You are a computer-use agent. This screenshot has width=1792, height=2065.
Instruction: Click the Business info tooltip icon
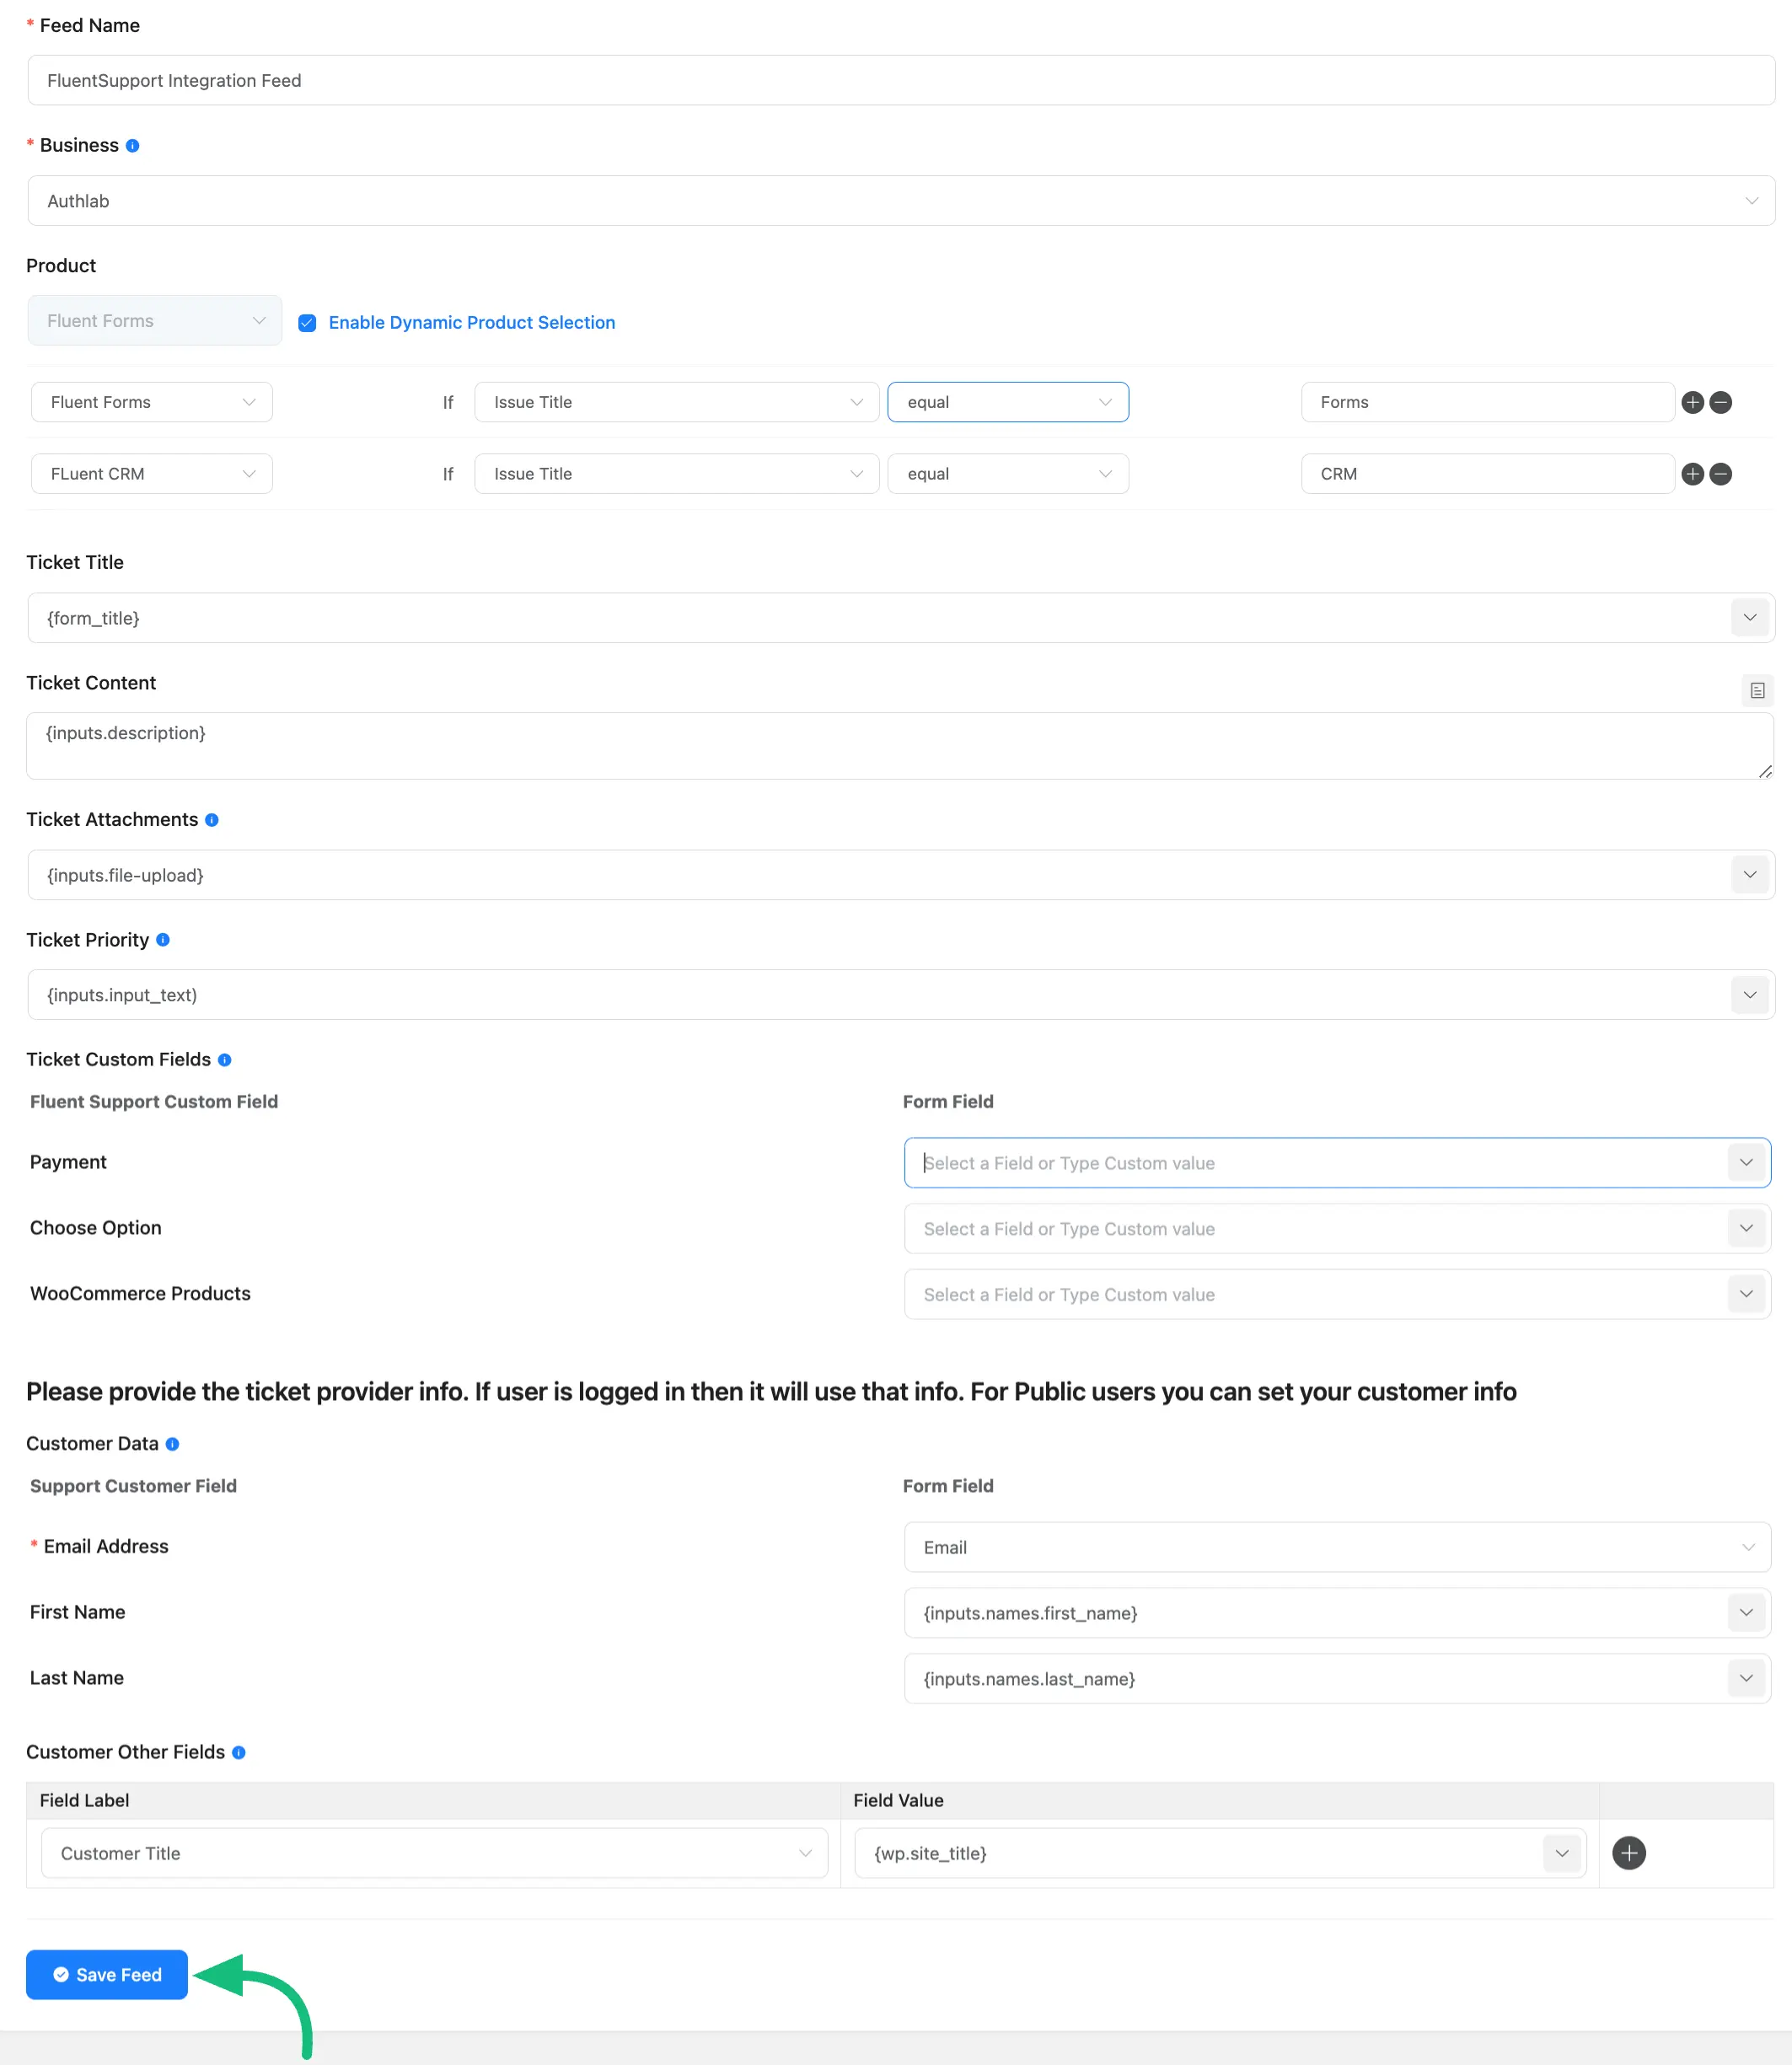tap(132, 146)
